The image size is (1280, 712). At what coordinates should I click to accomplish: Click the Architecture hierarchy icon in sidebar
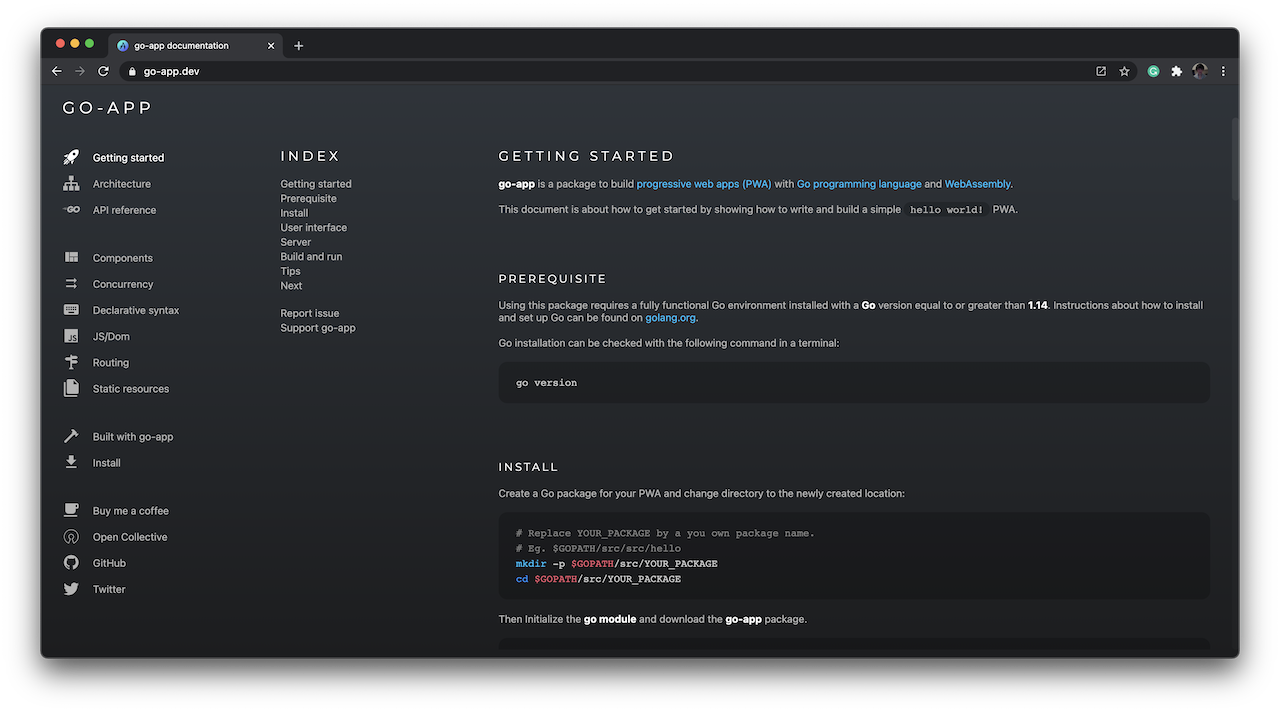pos(71,184)
